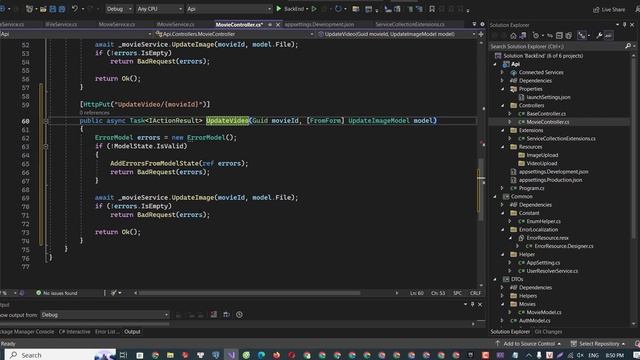The height and width of the screenshot is (360, 640).
Task: Click No issues found indicator
Action: click(x=56, y=293)
